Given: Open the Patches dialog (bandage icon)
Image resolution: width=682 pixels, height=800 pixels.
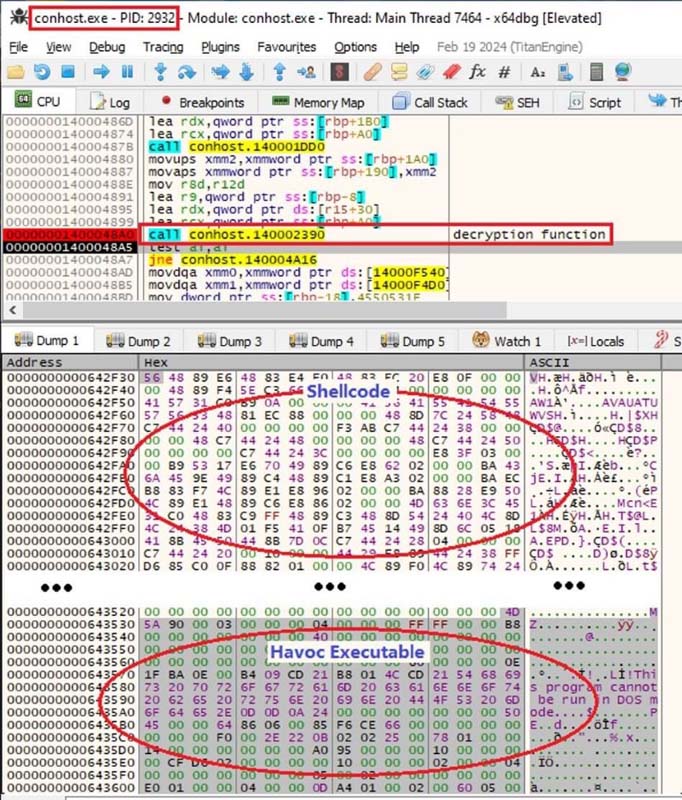Looking at the screenshot, I should (373, 72).
